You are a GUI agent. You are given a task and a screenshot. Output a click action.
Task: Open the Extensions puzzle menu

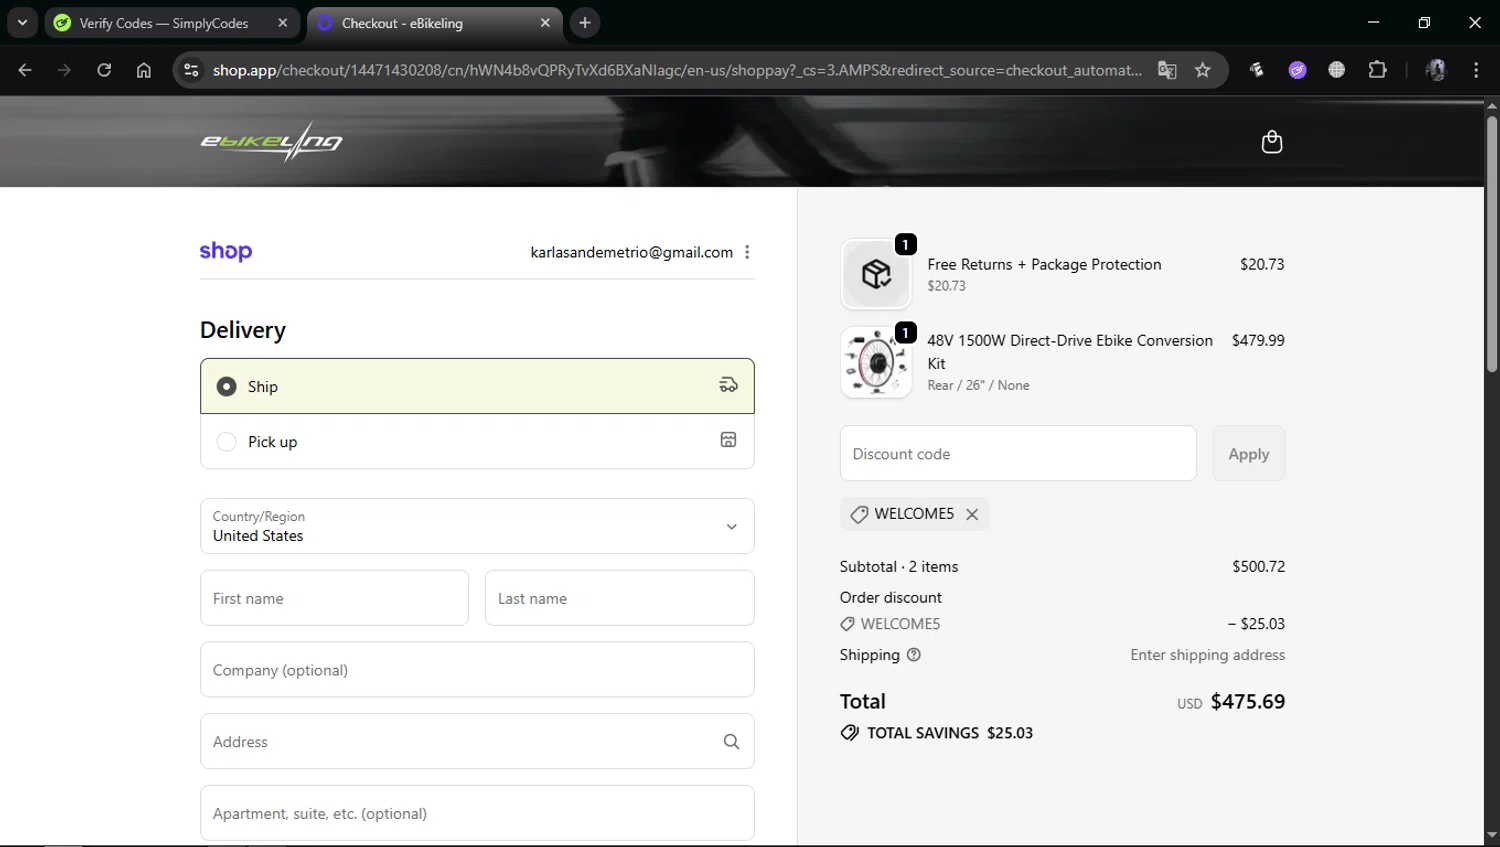click(1378, 70)
